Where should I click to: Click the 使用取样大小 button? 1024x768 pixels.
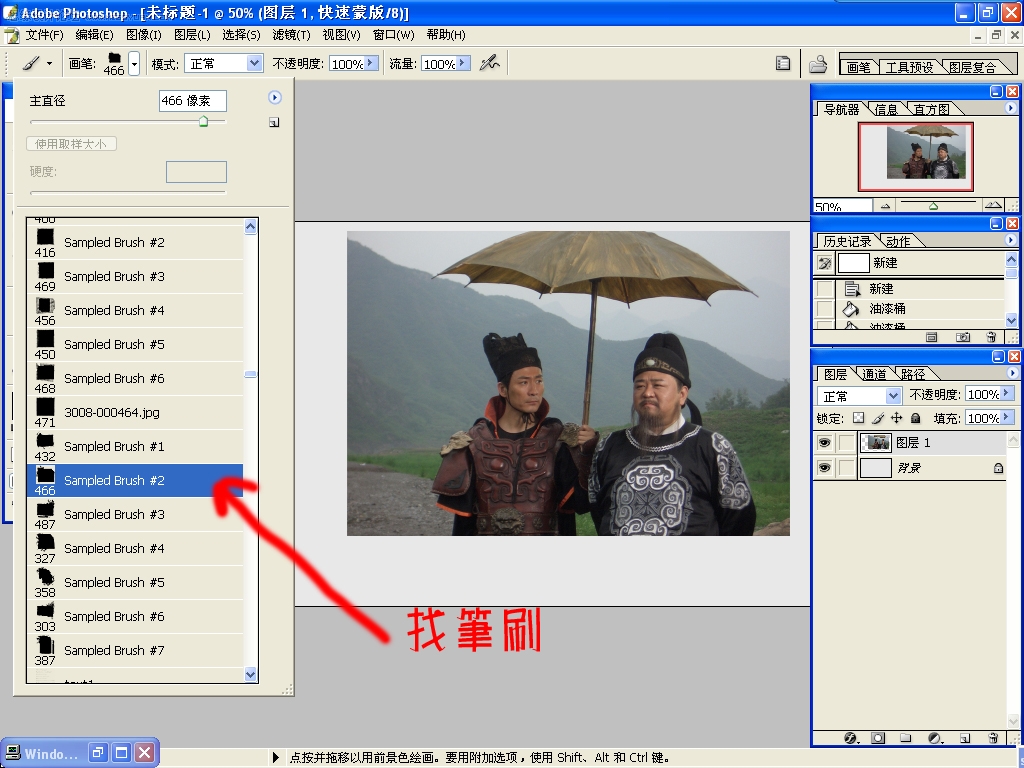[71, 144]
